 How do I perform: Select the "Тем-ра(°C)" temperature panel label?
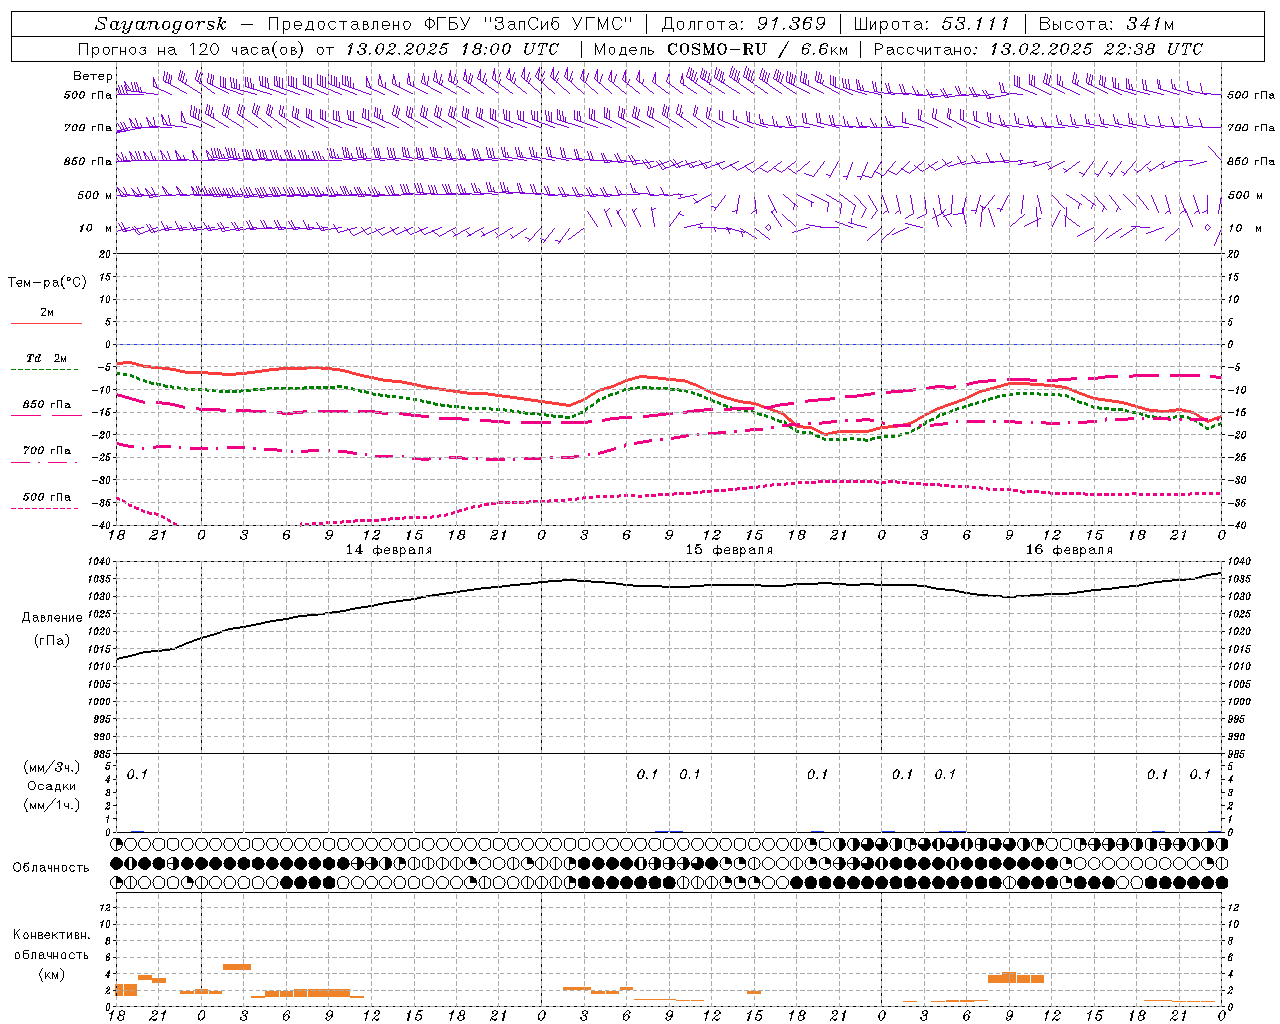point(47,283)
